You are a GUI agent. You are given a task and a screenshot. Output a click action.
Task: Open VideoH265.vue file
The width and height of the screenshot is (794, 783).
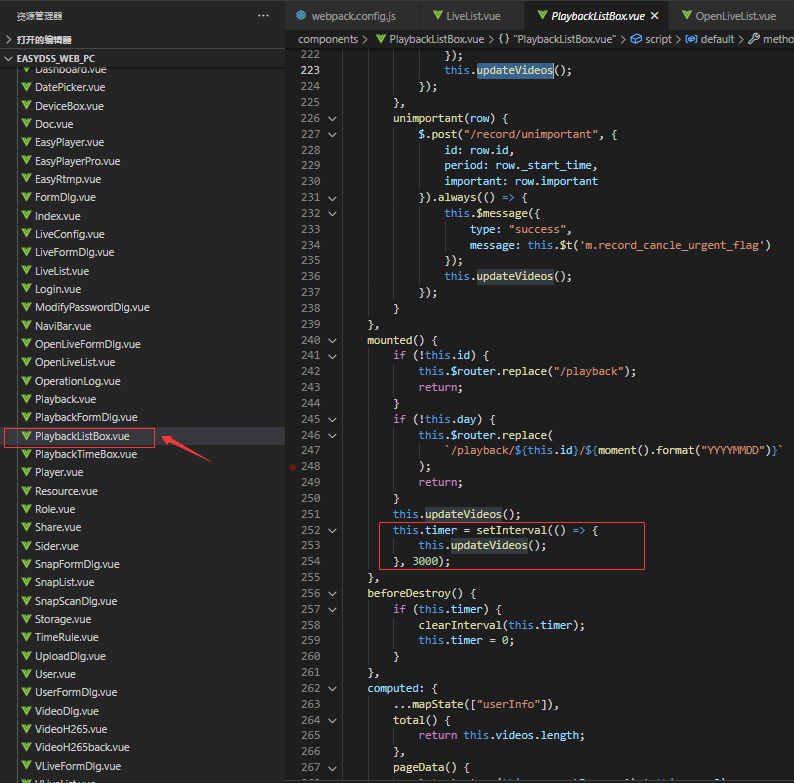tap(71, 729)
